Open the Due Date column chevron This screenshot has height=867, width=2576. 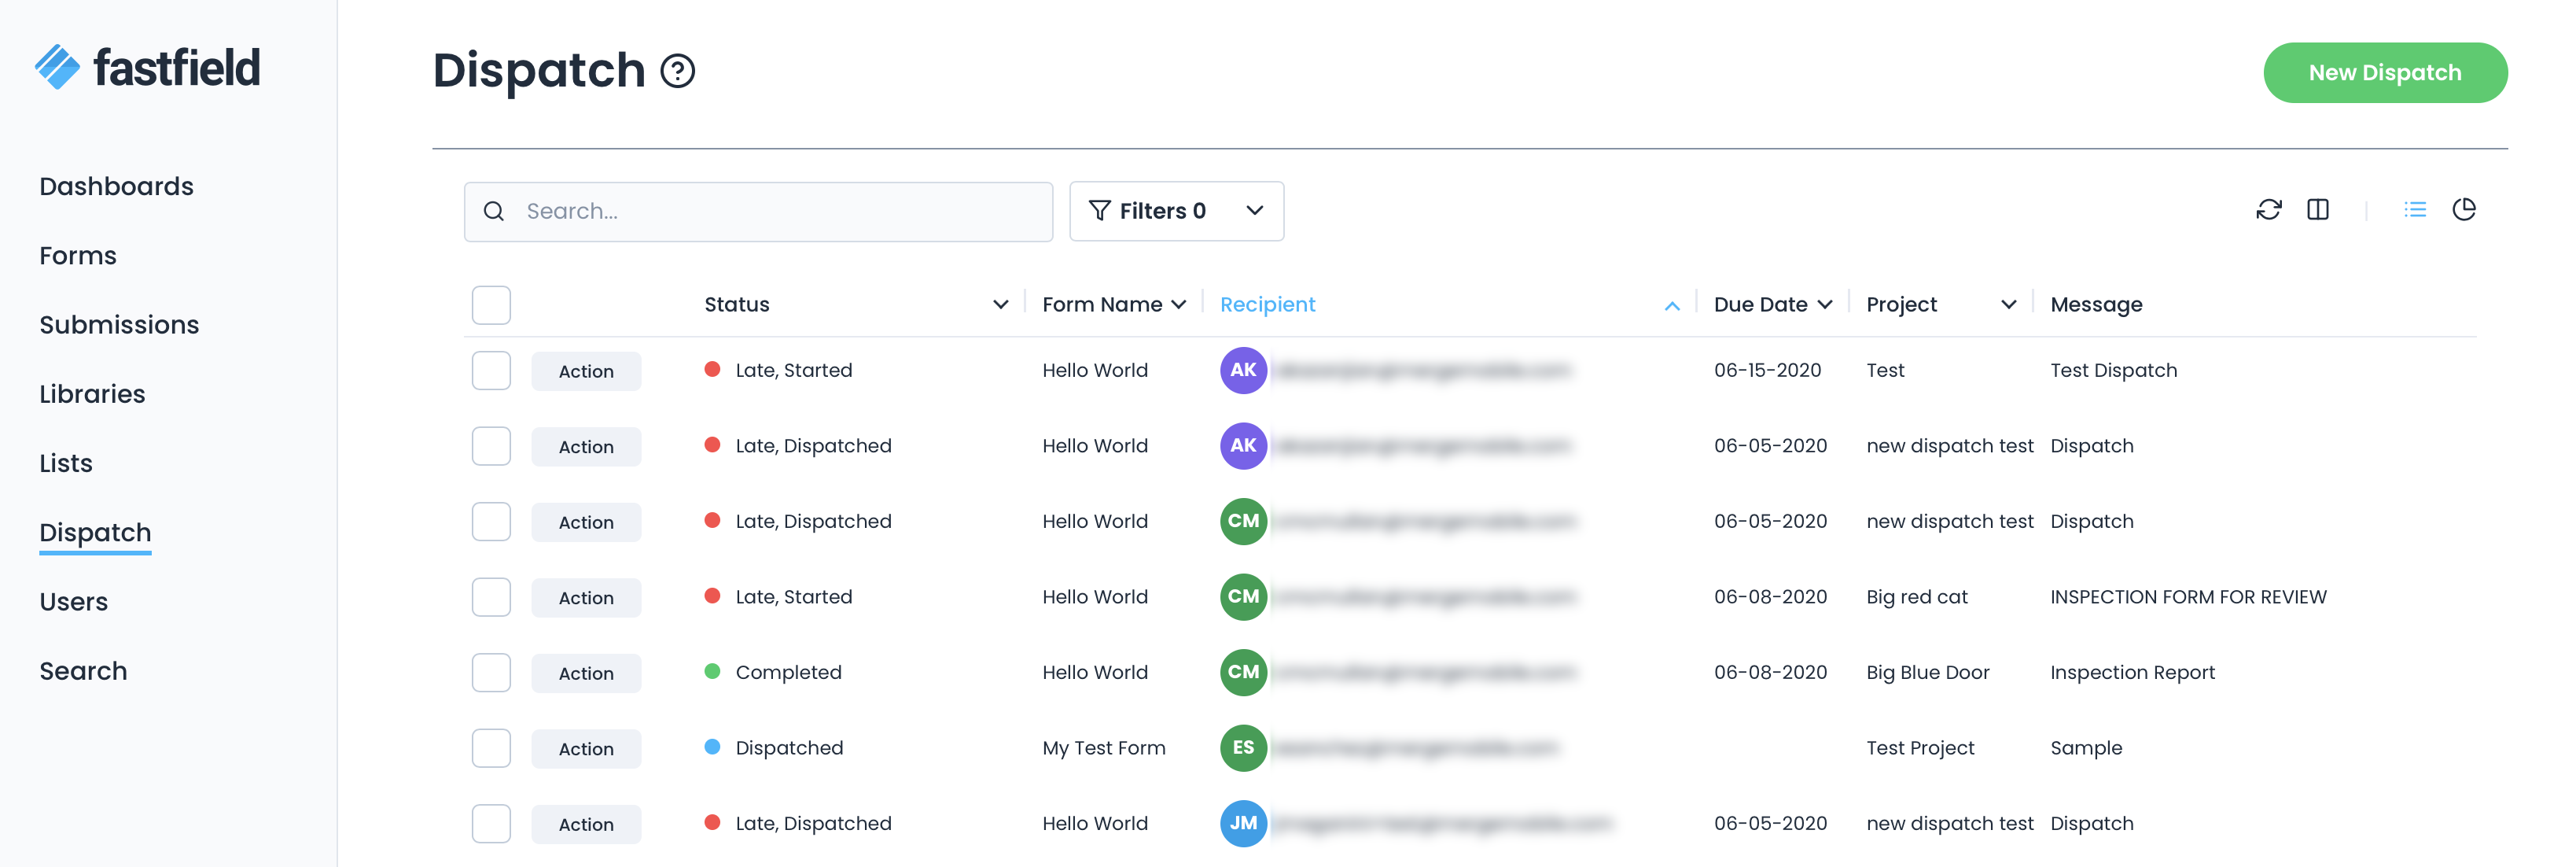(1825, 305)
